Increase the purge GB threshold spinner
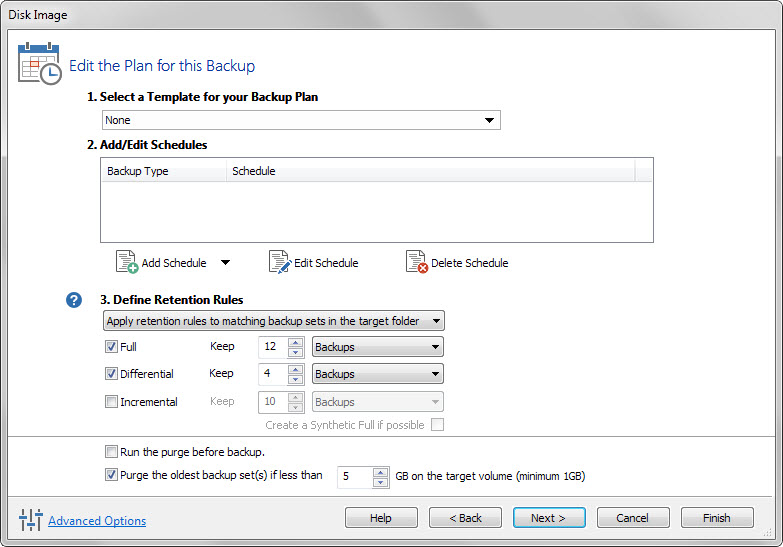 (x=381, y=472)
